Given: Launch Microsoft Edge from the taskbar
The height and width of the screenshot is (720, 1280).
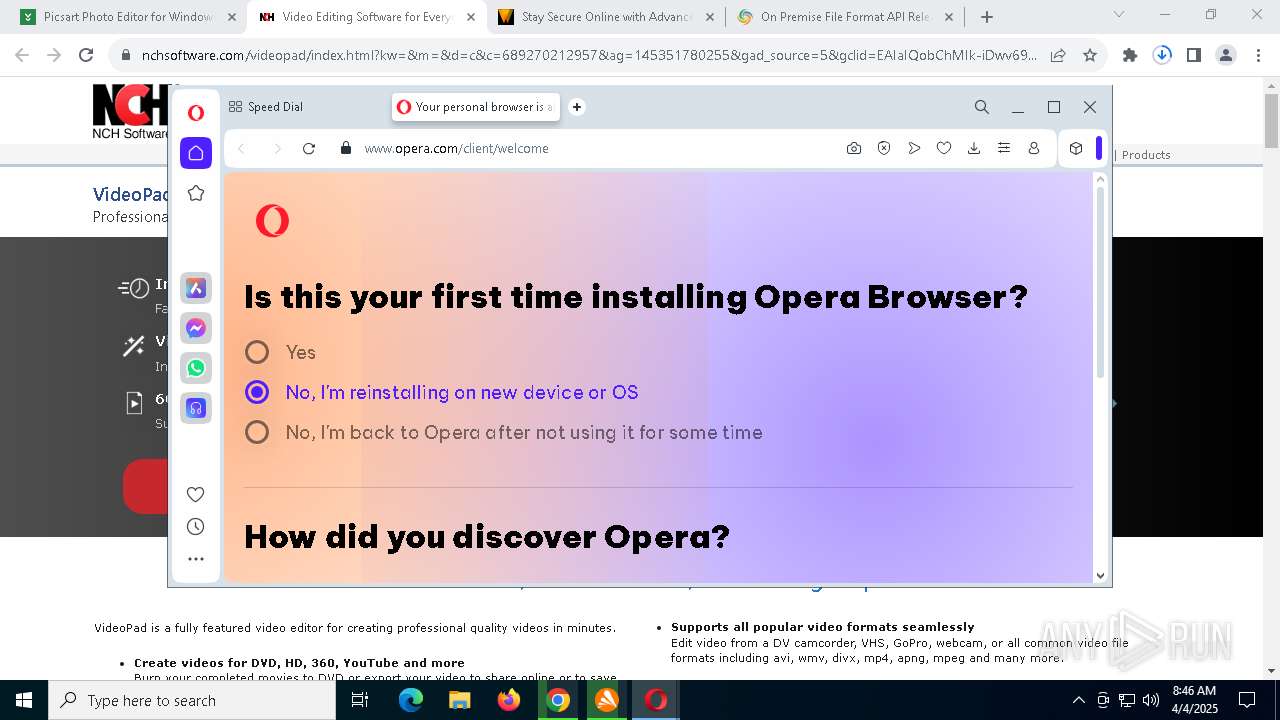Looking at the screenshot, I should click(x=411, y=700).
